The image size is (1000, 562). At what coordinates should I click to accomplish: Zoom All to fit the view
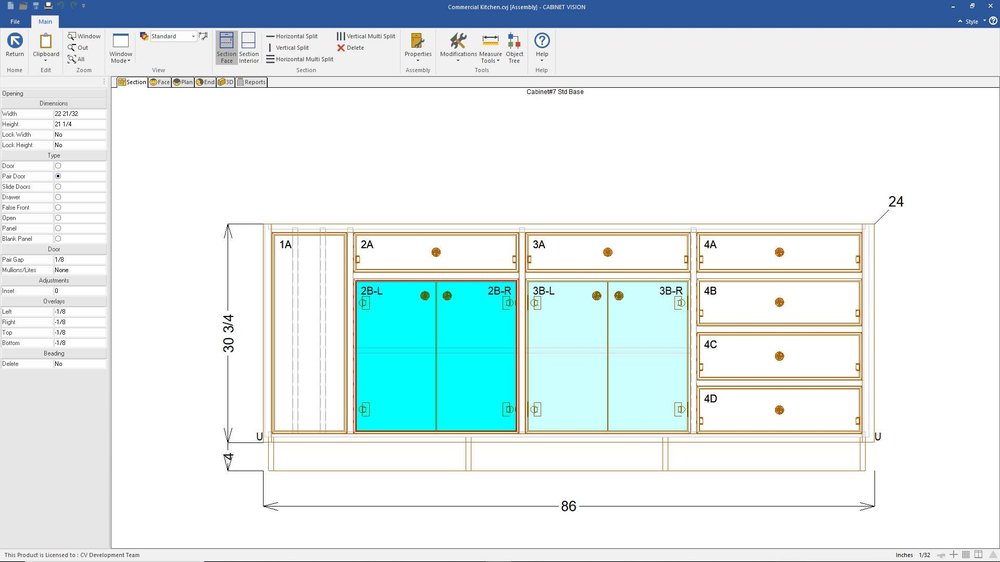pos(77,59)
